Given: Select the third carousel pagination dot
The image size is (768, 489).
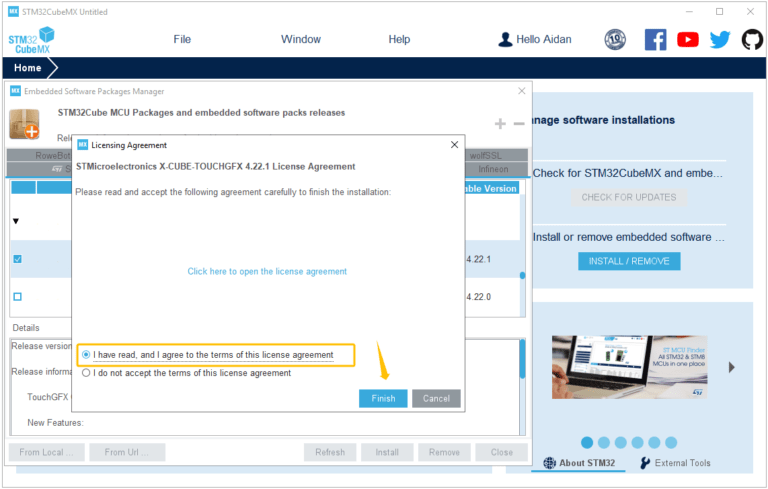Looking at the screenshot, I should [620, 443].
